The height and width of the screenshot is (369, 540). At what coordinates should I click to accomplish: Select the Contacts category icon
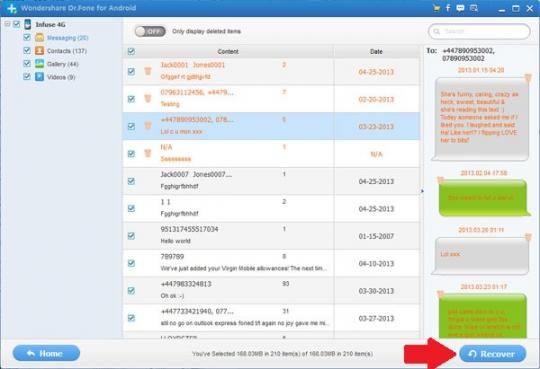pyautogui.click(x=40, y=51)
